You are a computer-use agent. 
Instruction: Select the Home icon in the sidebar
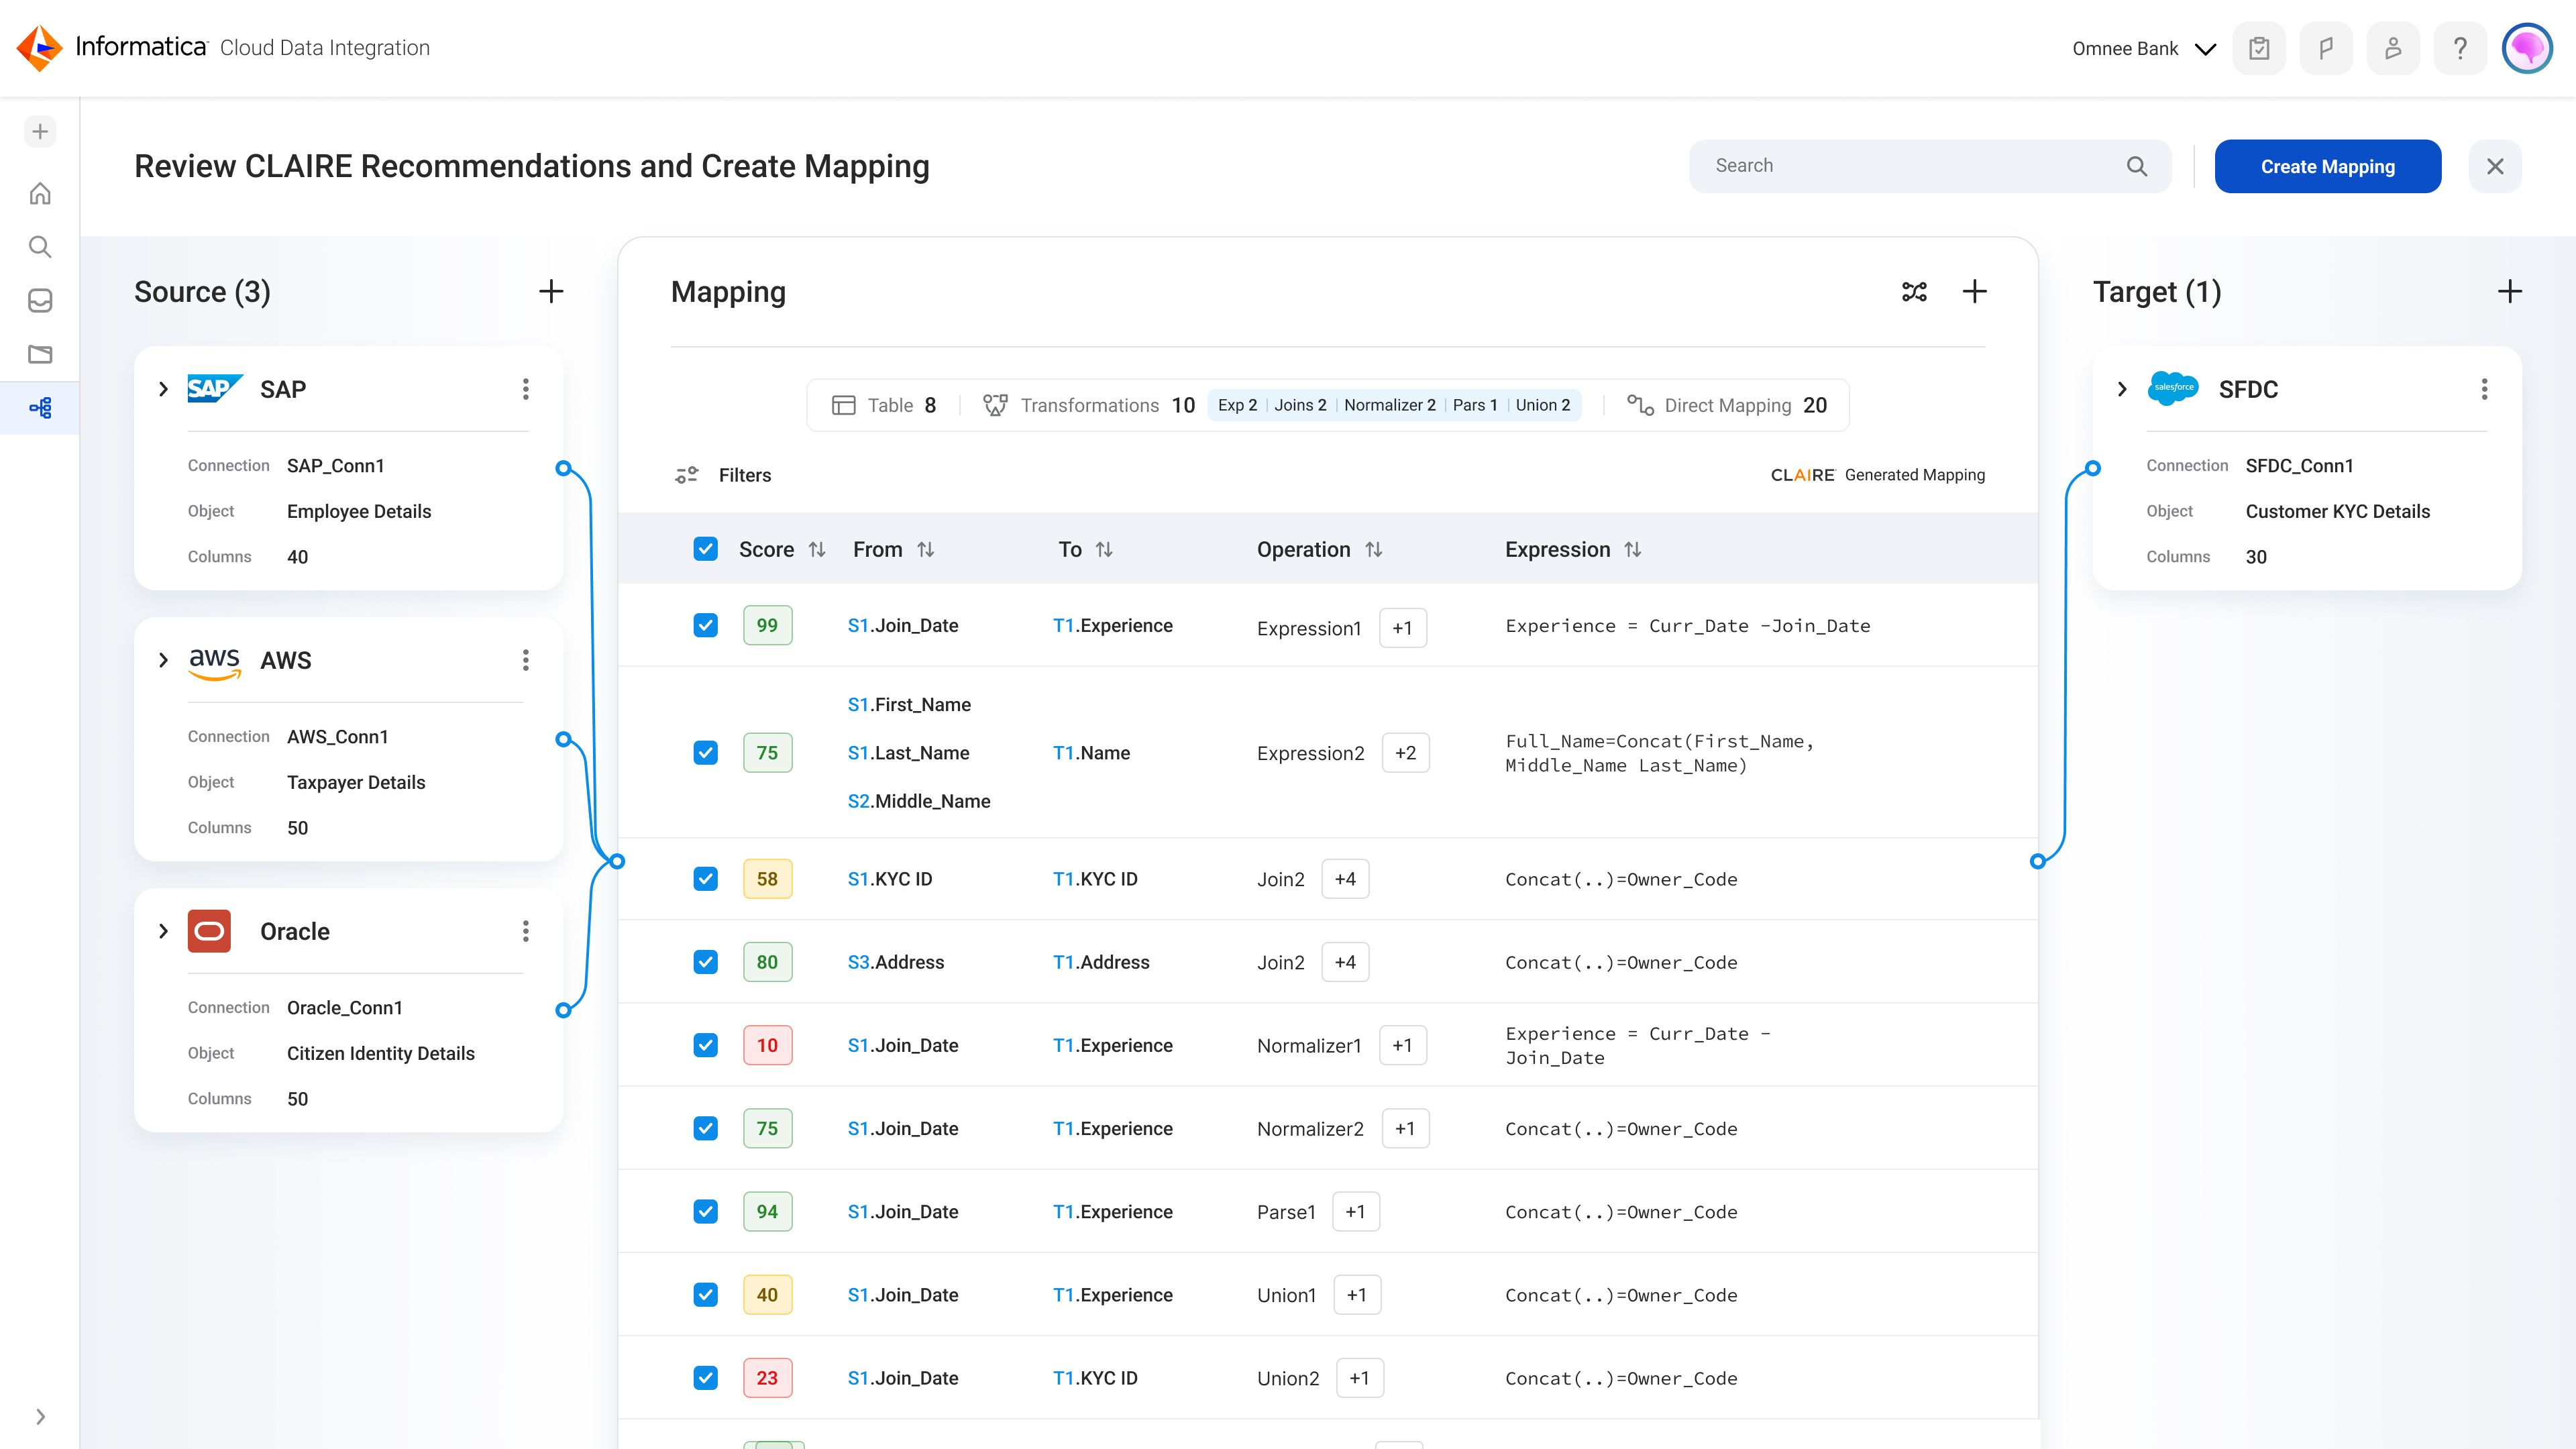[x=40, y=193]
